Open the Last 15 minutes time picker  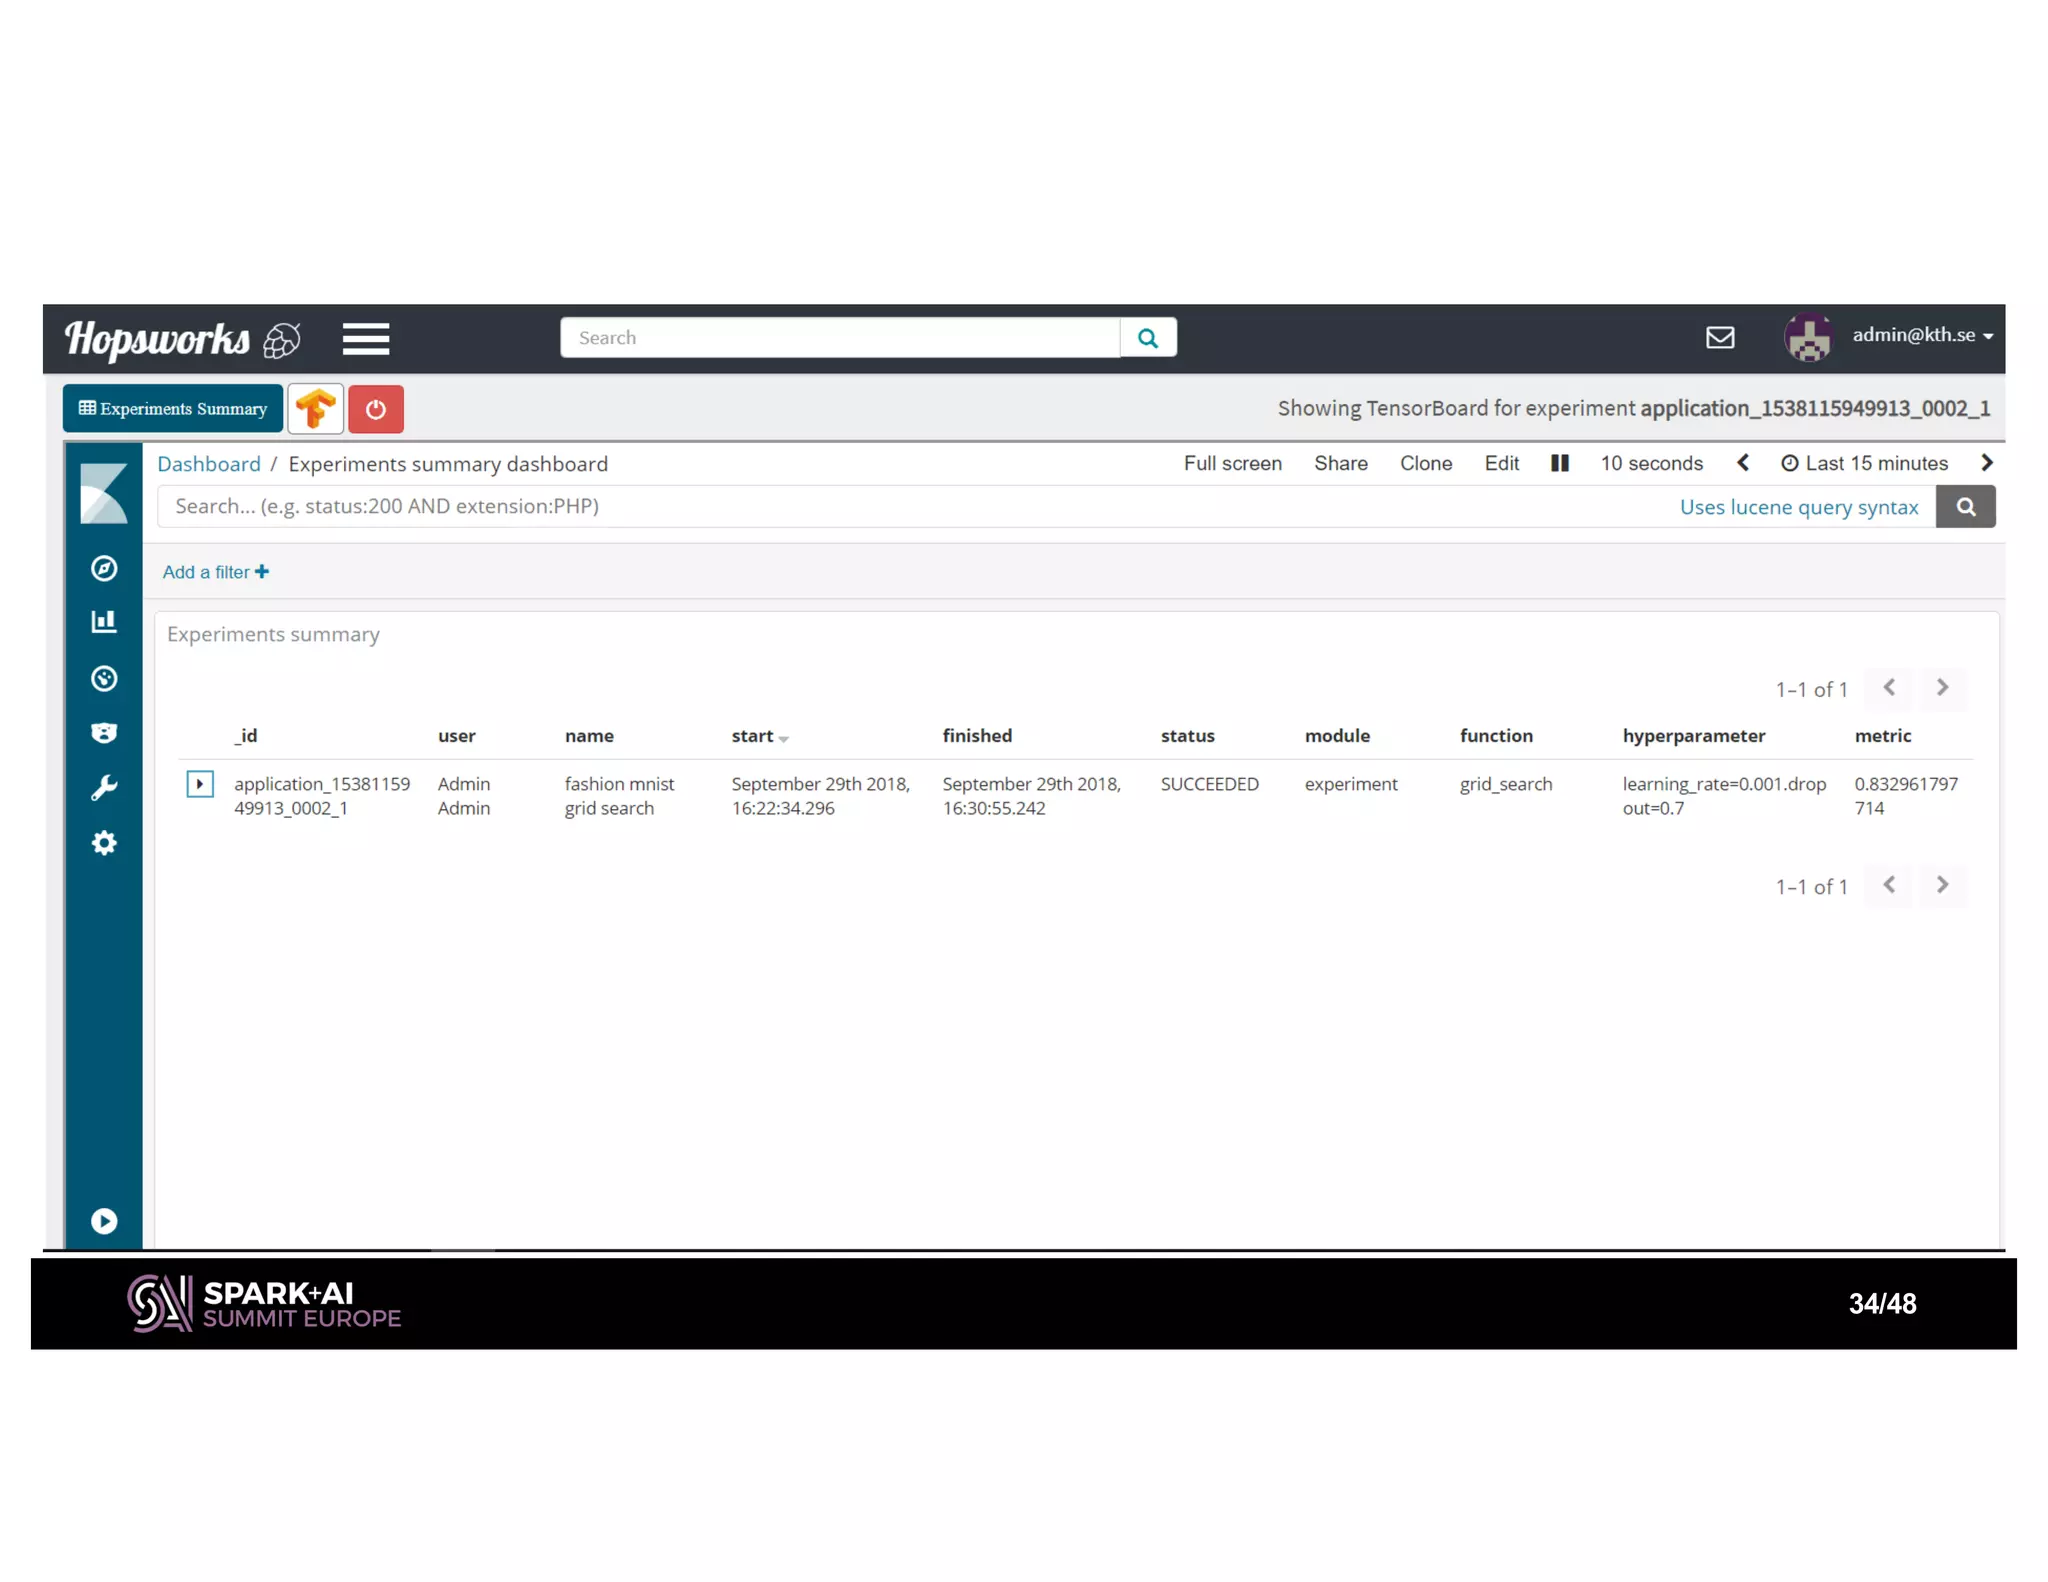click(x=1865, y=463)
